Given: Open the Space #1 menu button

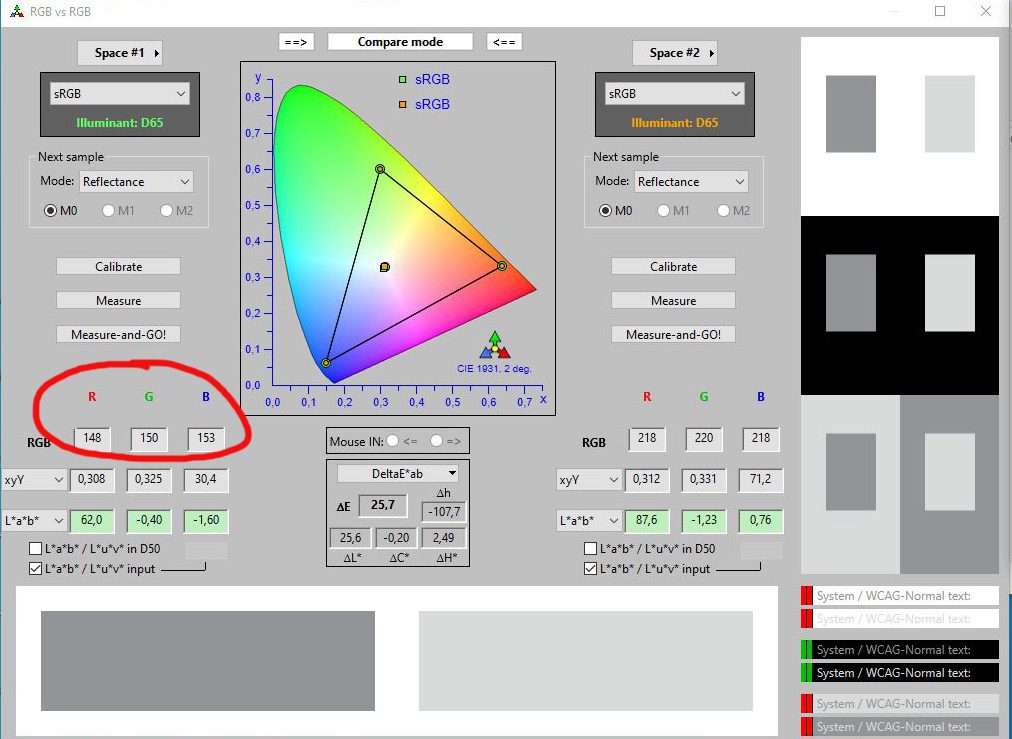Looking at the screenshot, I should (x=119, y=53).
